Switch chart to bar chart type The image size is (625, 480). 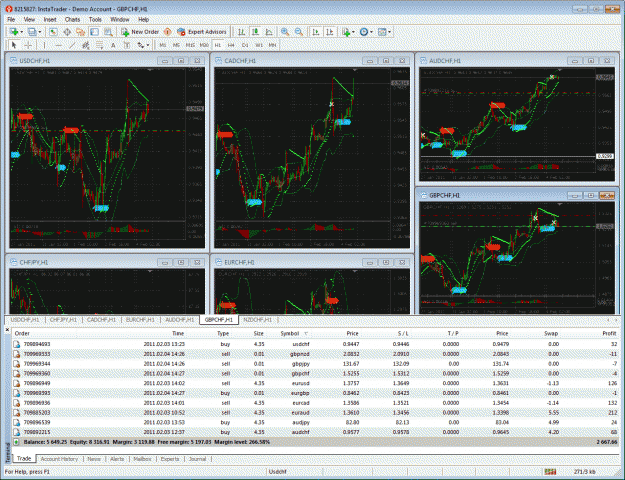tap(241, 32)
